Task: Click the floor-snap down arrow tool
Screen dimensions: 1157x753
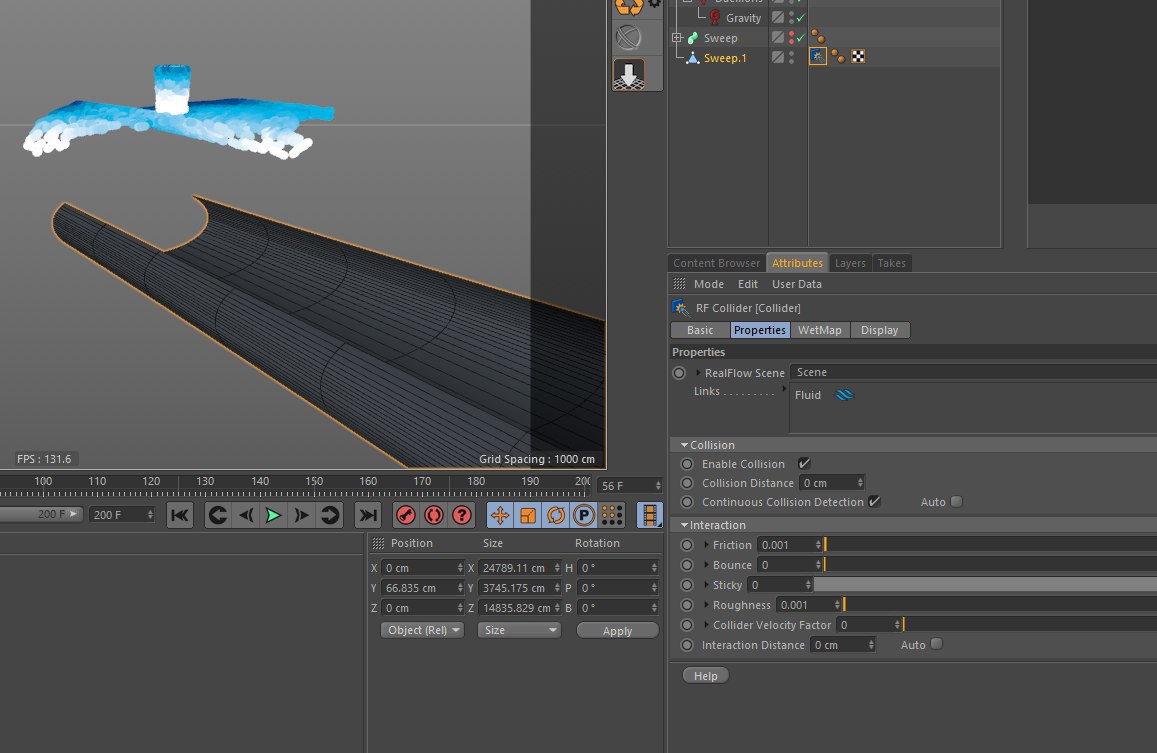Action: 629,75
